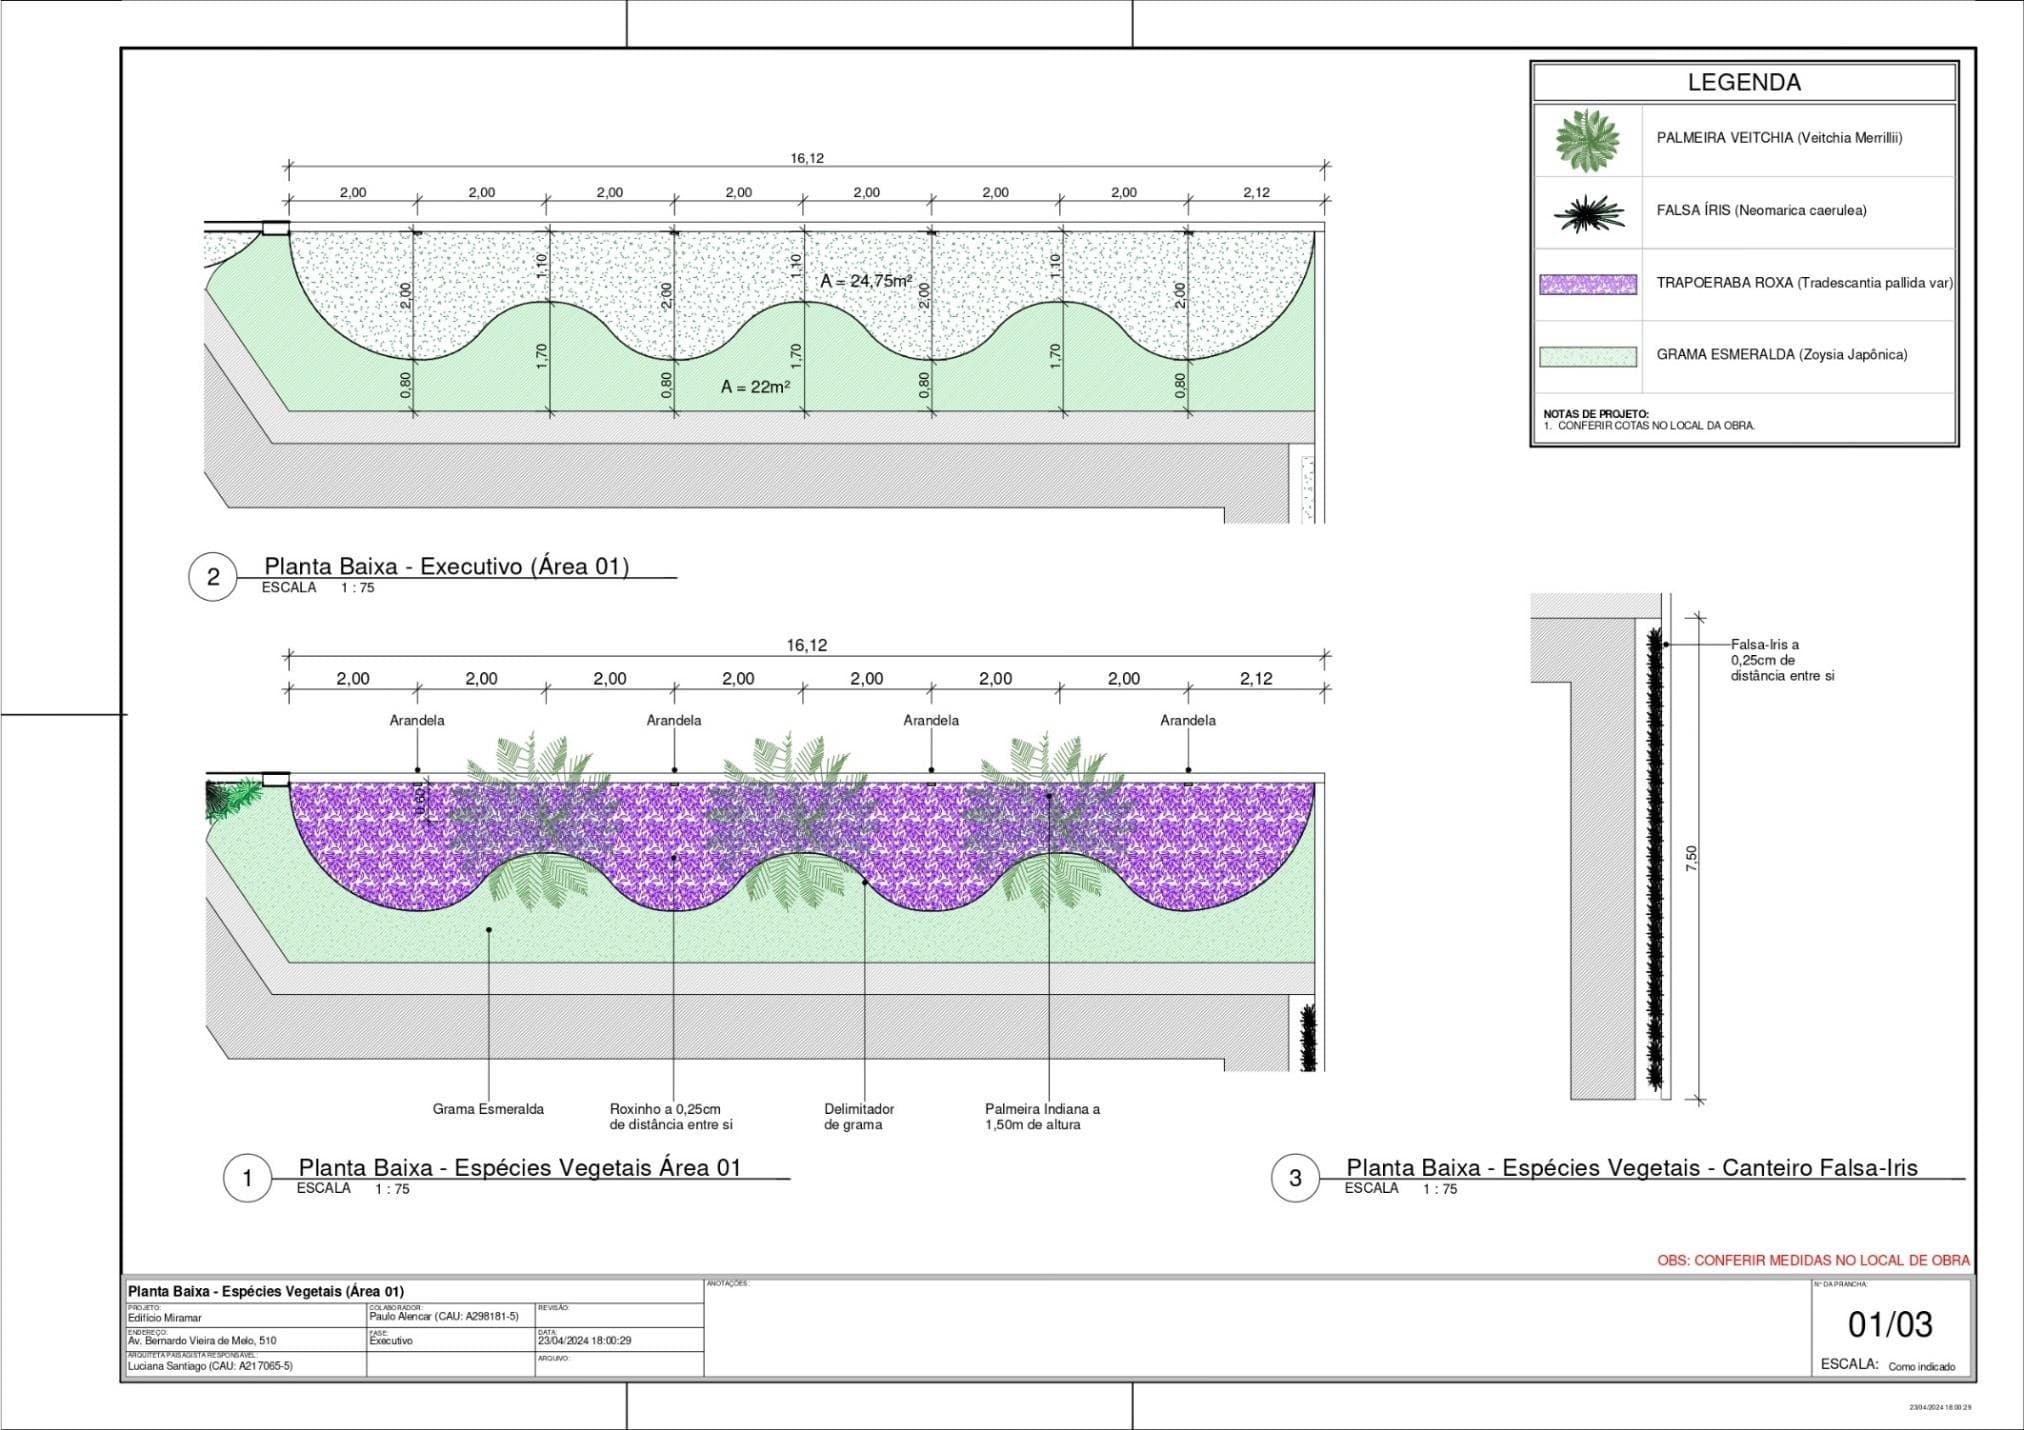This screenshot has width=2024, height=1430.
Task: Select the green Grama Esmeralda legend swatch
Action: click(x=1588, y=356)
